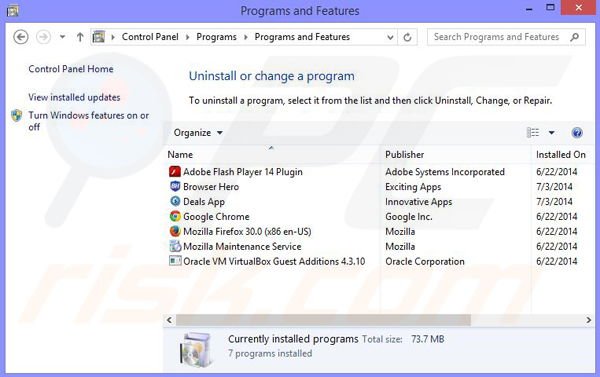
Task: Click the Oracle Corporation publisher cell
Action: 424,261
